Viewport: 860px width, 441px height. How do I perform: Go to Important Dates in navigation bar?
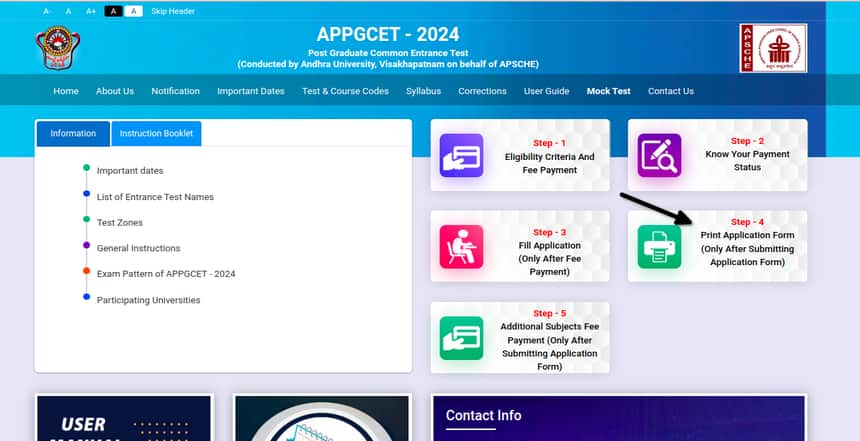(250, 91)
